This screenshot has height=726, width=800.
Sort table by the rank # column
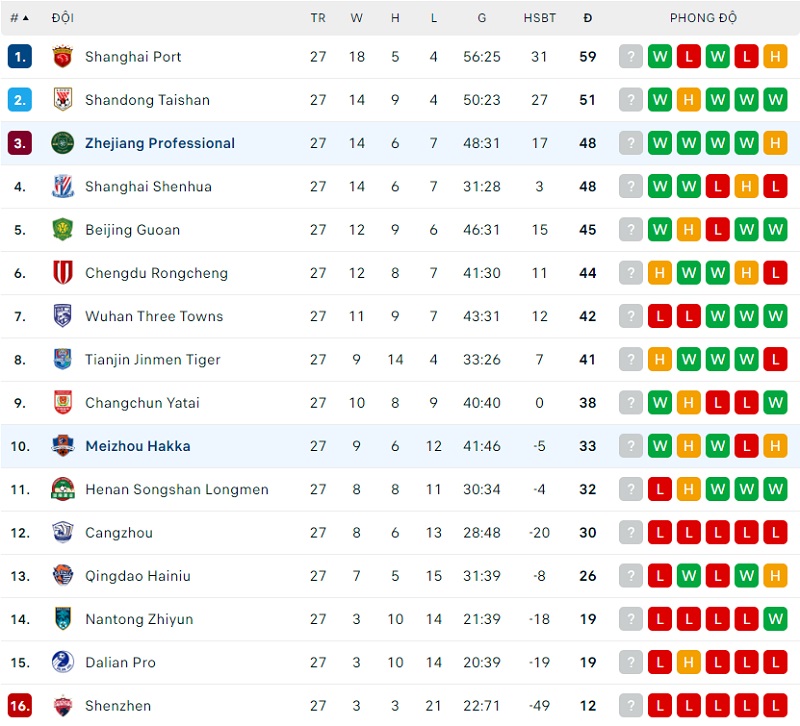point(19,18)
